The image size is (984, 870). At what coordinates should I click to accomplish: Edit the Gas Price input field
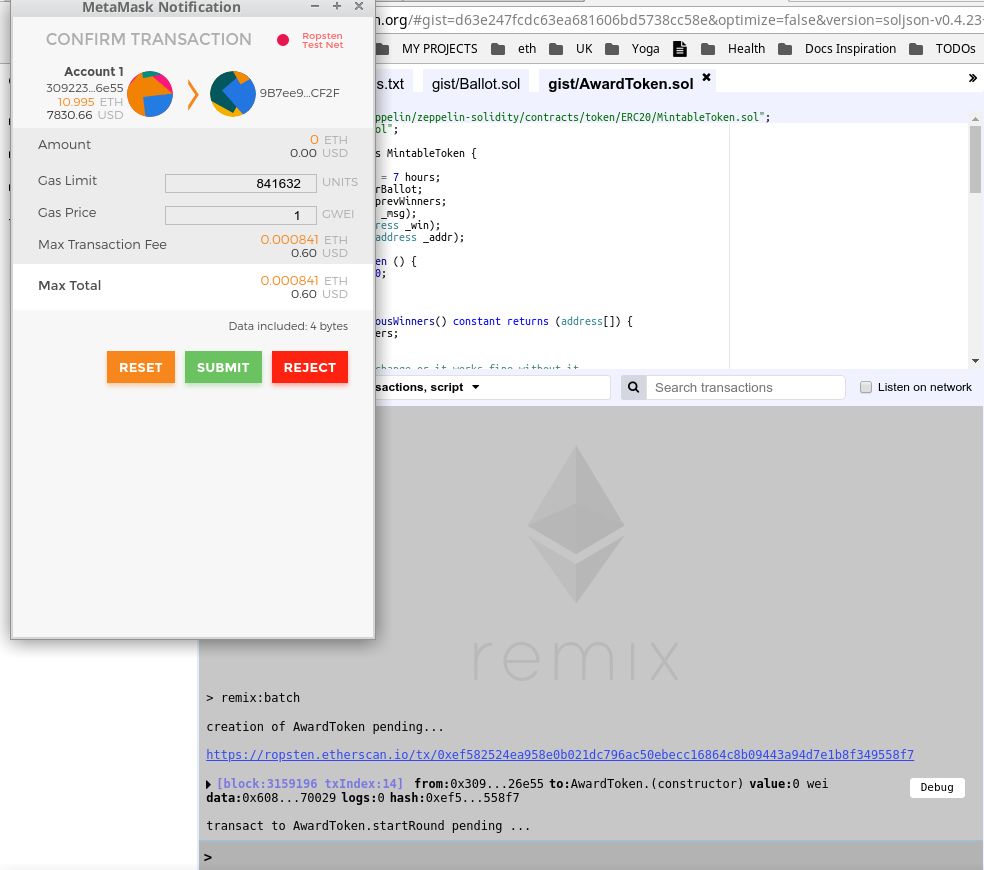pos(240,215)
